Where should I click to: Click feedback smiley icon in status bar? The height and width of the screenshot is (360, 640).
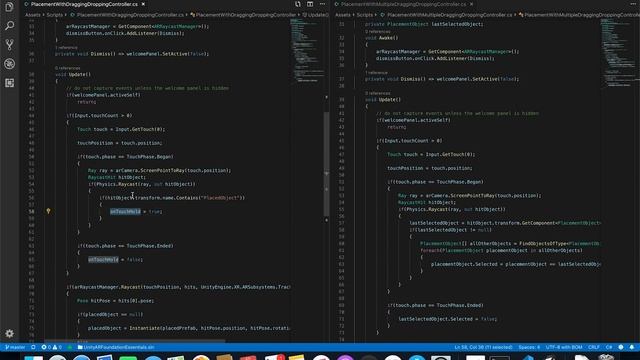coord(621,347)
